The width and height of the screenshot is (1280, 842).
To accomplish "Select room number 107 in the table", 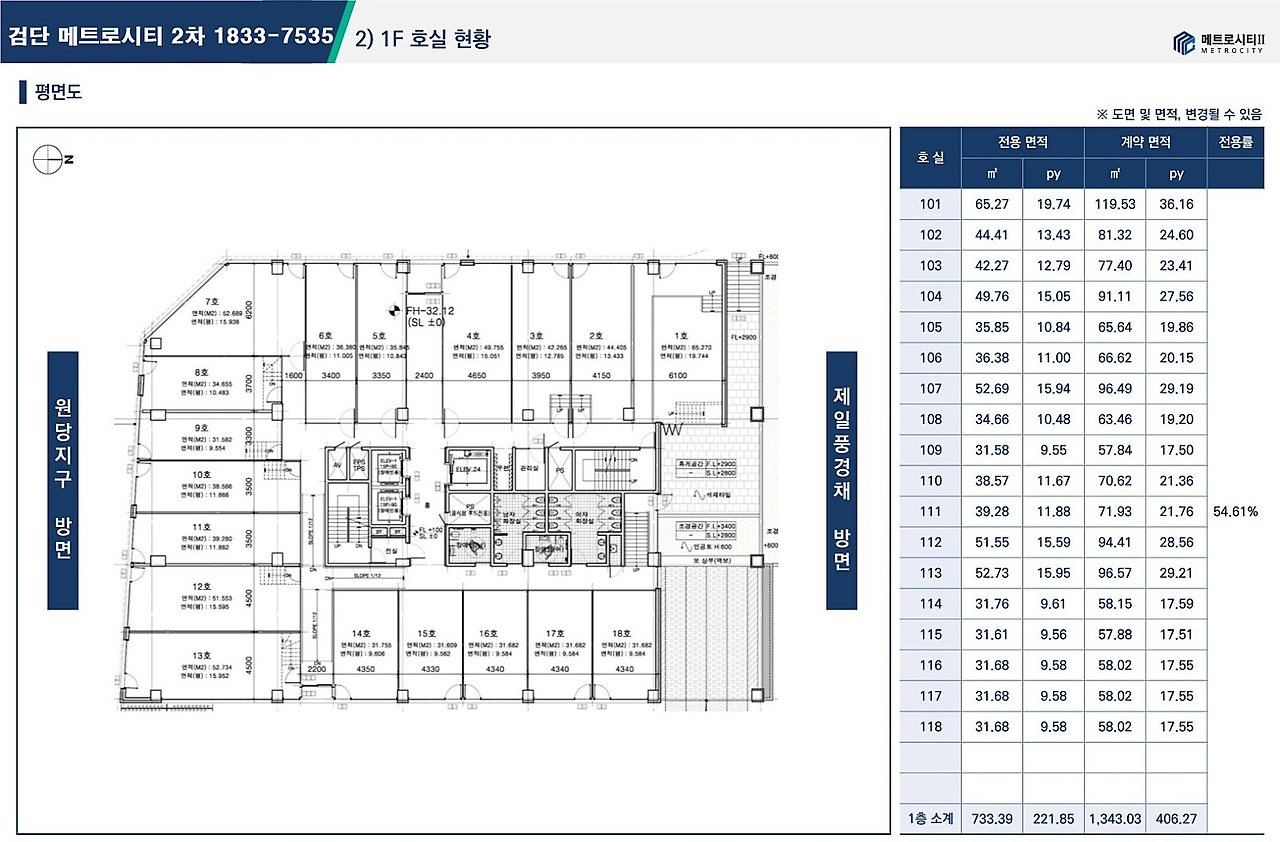I will tap(930, 389).
